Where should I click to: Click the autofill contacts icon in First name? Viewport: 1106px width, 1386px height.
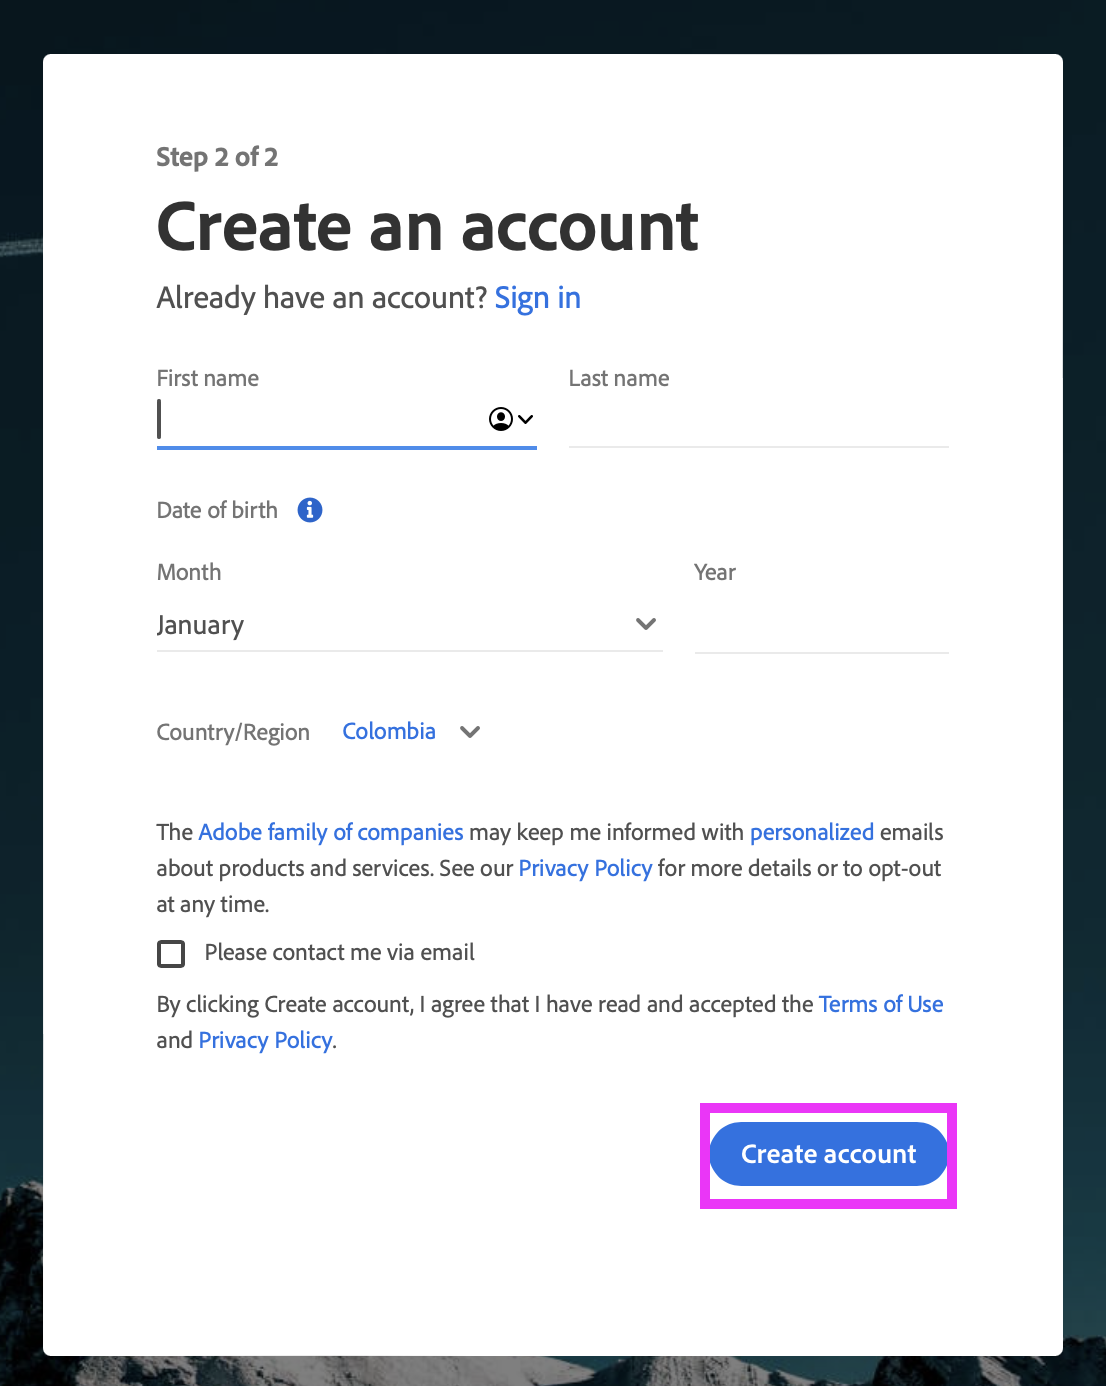click(510, 419)
